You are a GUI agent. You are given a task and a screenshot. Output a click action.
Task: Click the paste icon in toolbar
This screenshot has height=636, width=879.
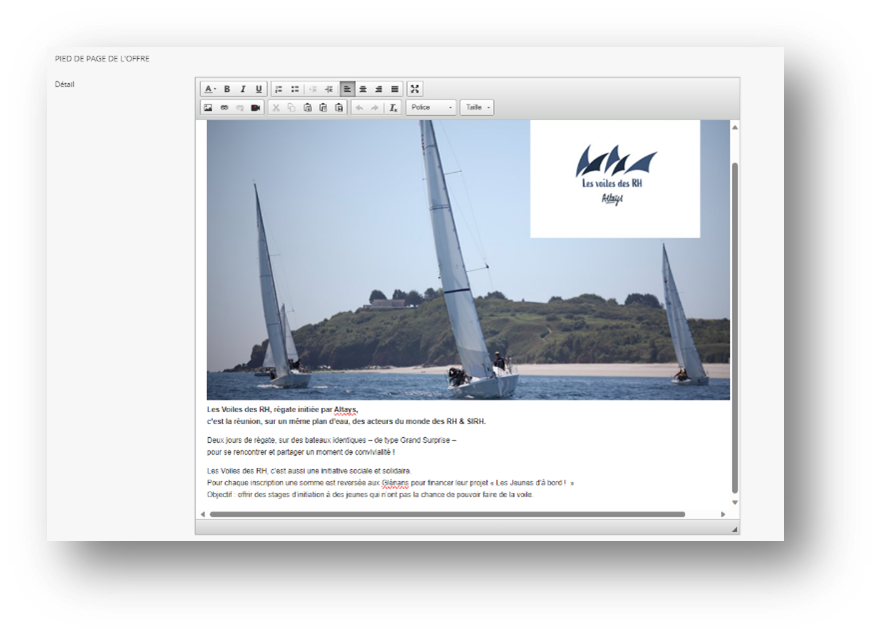pos(308,107)
